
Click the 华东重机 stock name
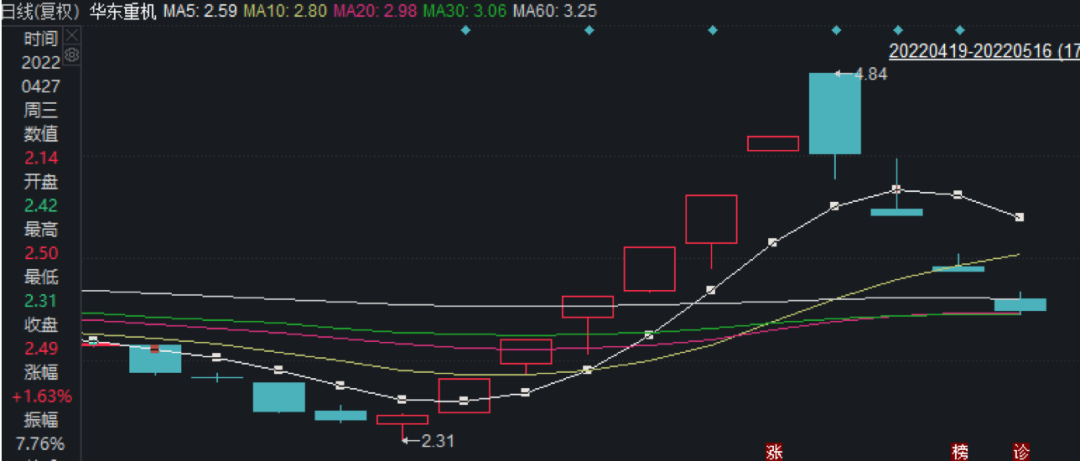123,11
